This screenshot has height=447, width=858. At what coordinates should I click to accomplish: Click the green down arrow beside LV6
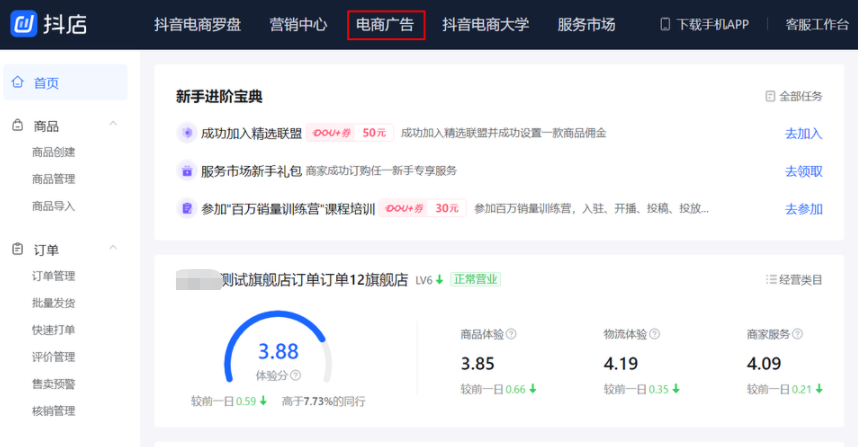click(439, 280)
